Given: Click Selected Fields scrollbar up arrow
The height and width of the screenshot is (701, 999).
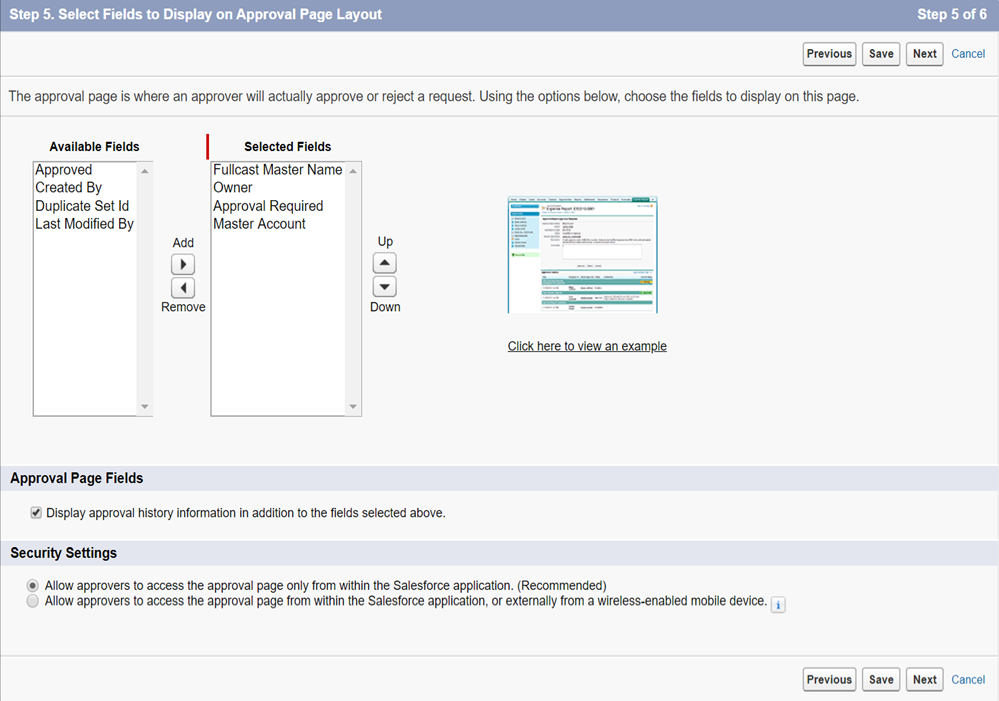Looking at the screenshot, I should coord(353,171).
